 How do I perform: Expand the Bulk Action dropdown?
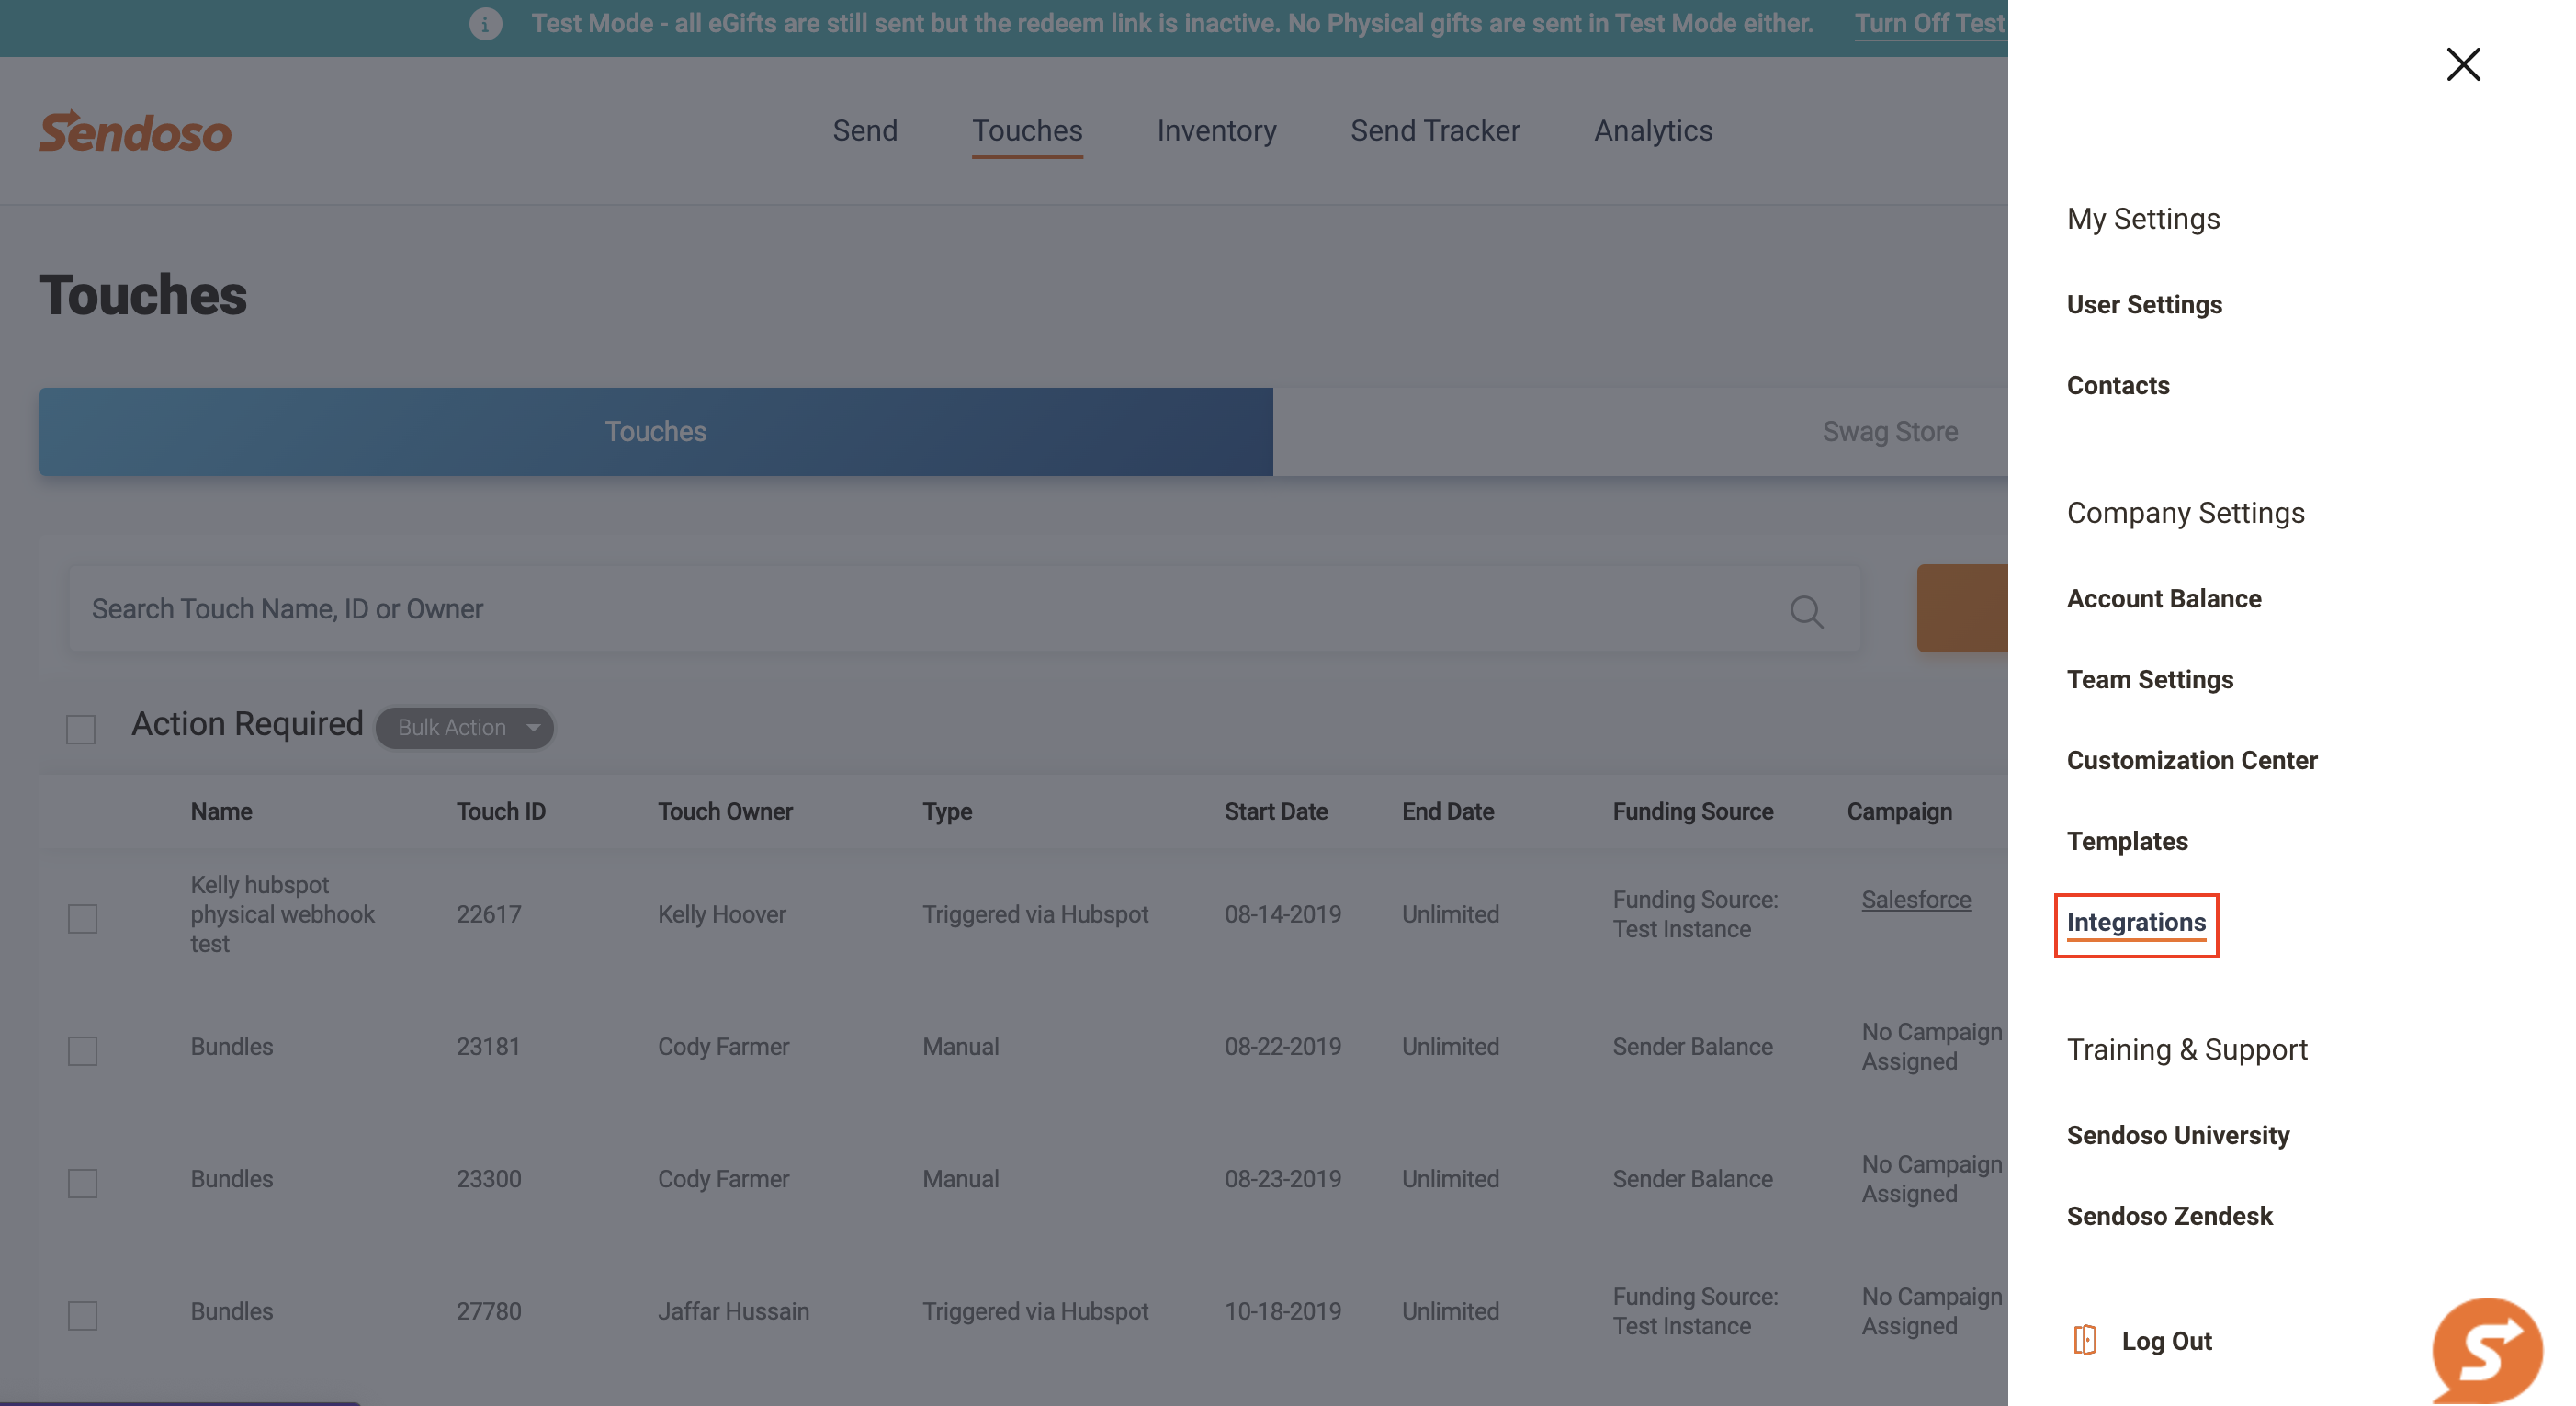[x=465, y=727]
